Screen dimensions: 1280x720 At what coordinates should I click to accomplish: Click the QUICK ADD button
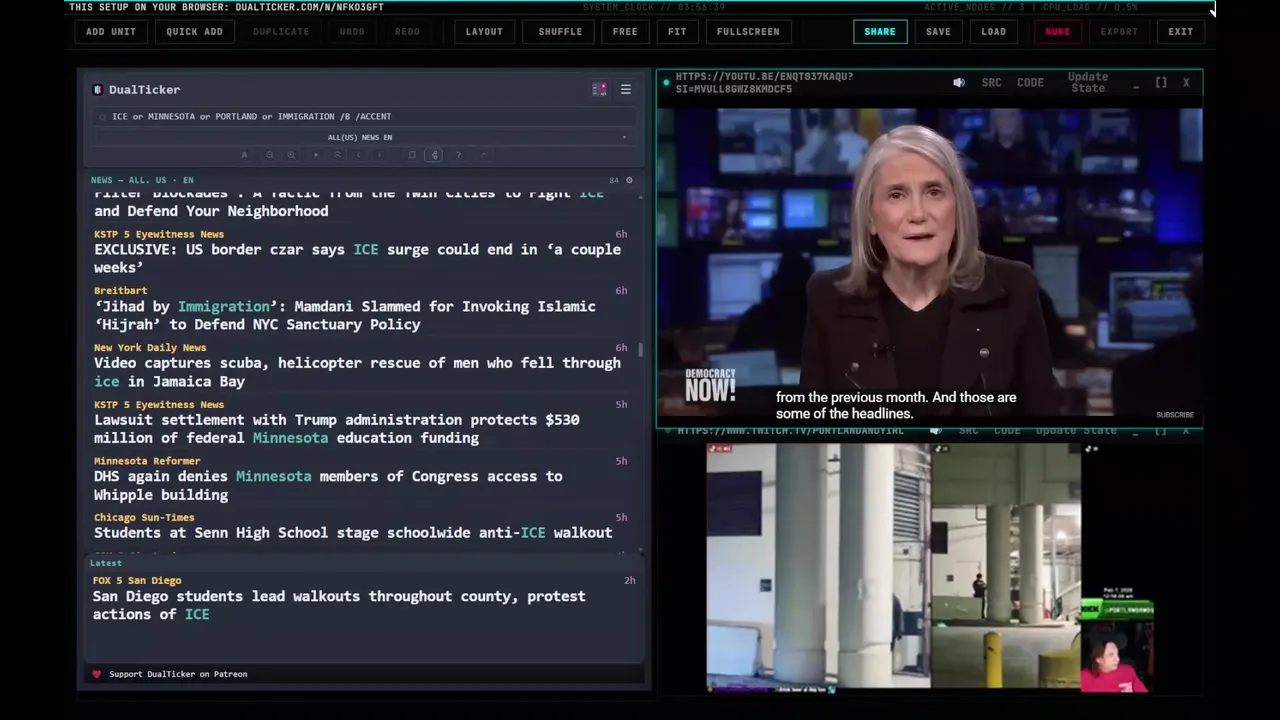pyautogui.click(x=195, y=32)
